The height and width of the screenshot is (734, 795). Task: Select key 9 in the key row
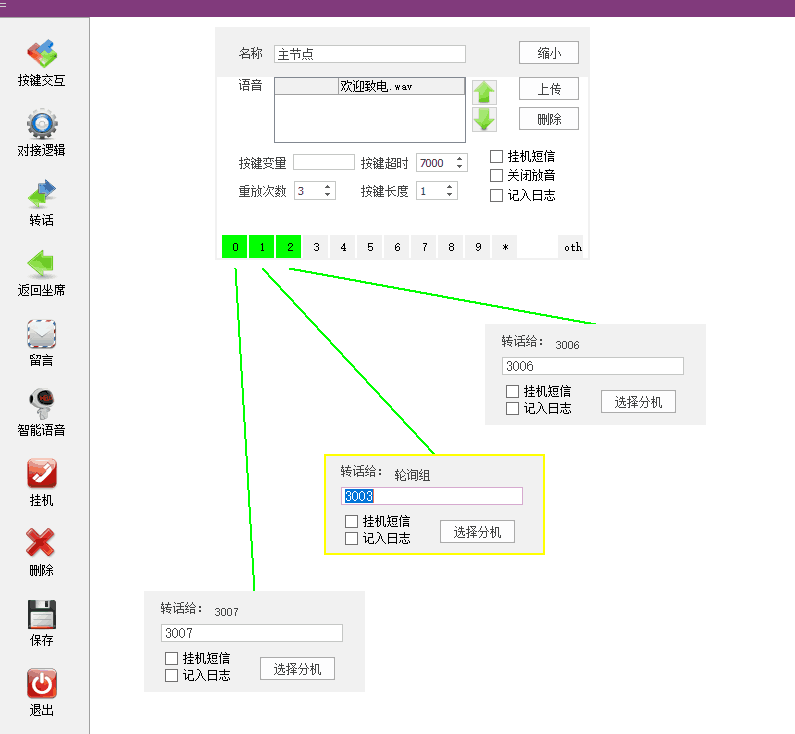(478, 247)
